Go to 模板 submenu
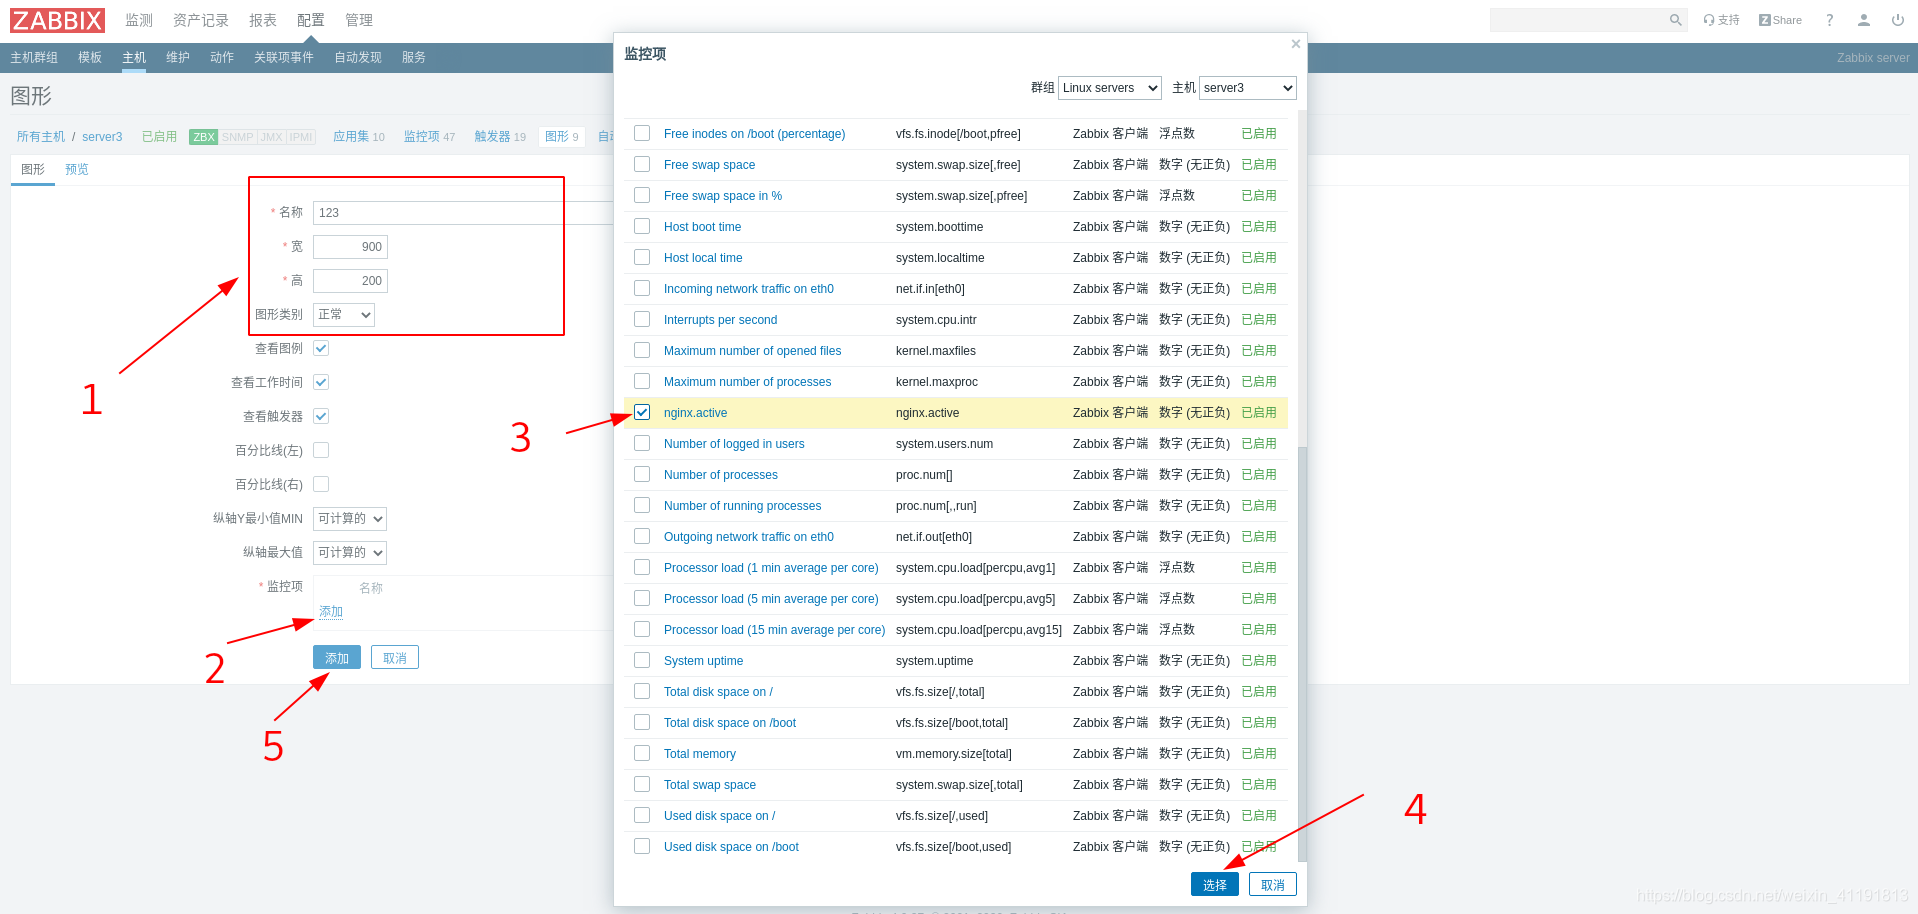The height and width of the screenshot is (914, 1918). pos(90,57)
